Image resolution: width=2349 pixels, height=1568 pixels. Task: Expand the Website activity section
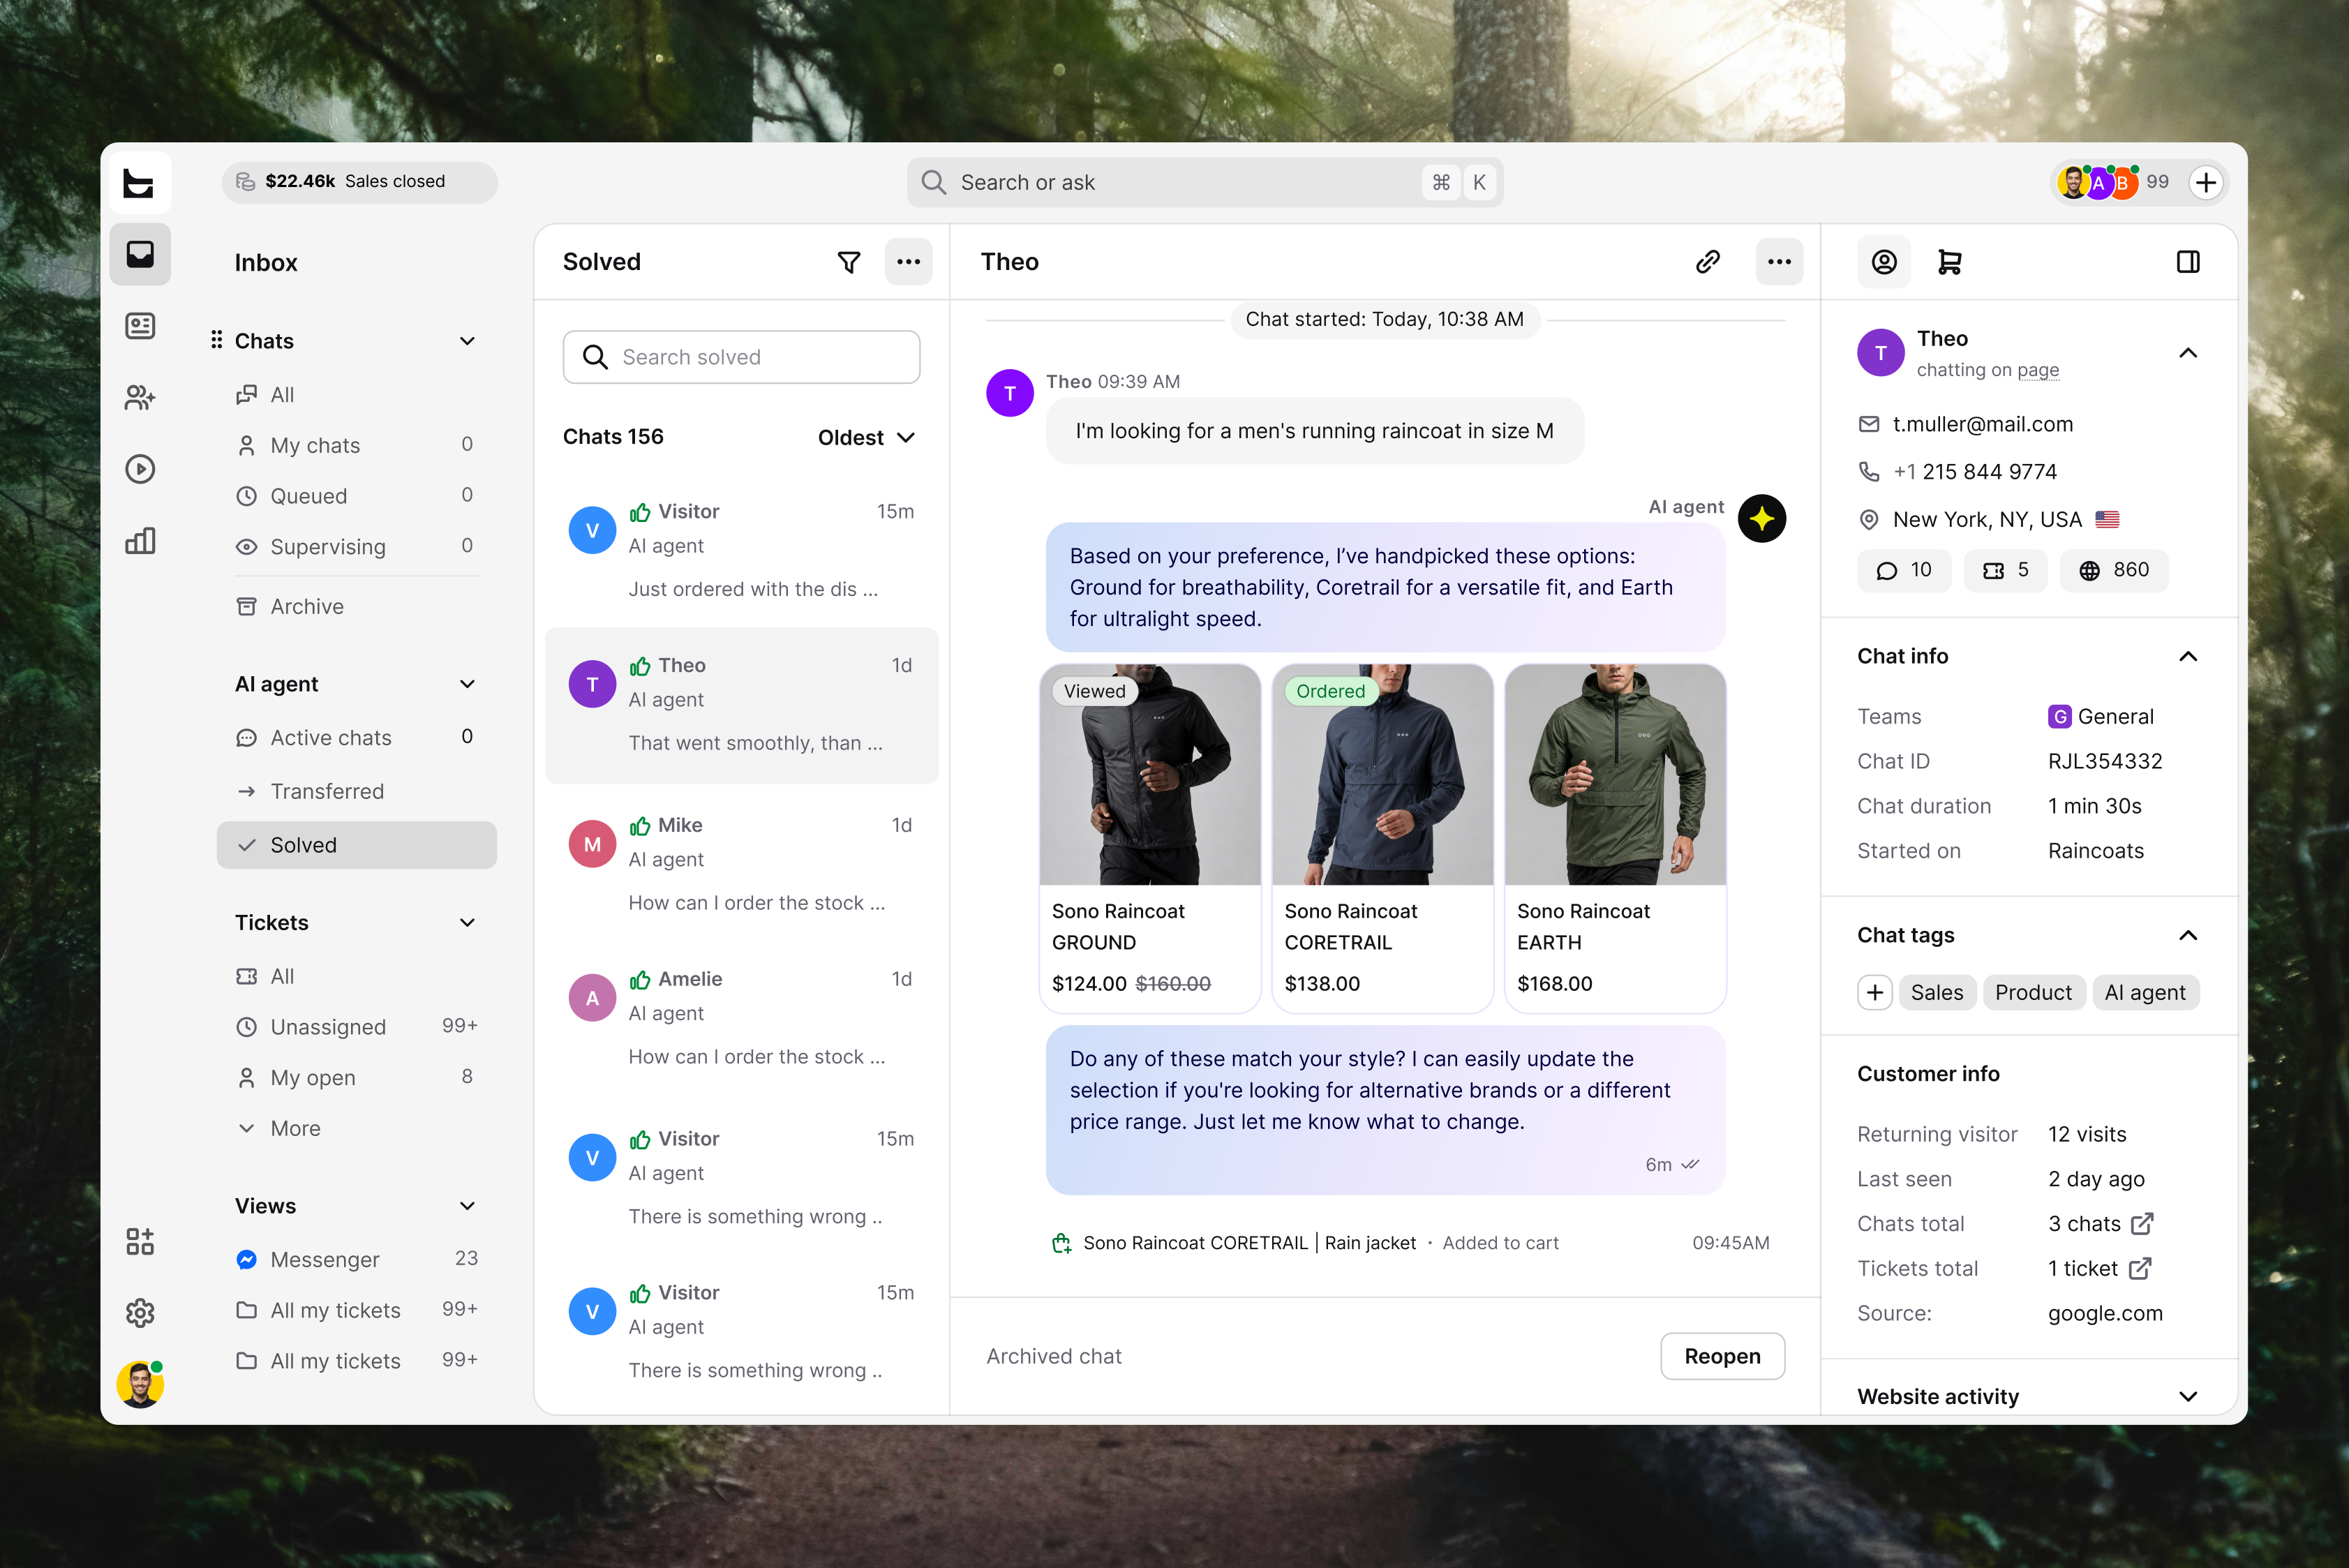coord(2188,1396)
